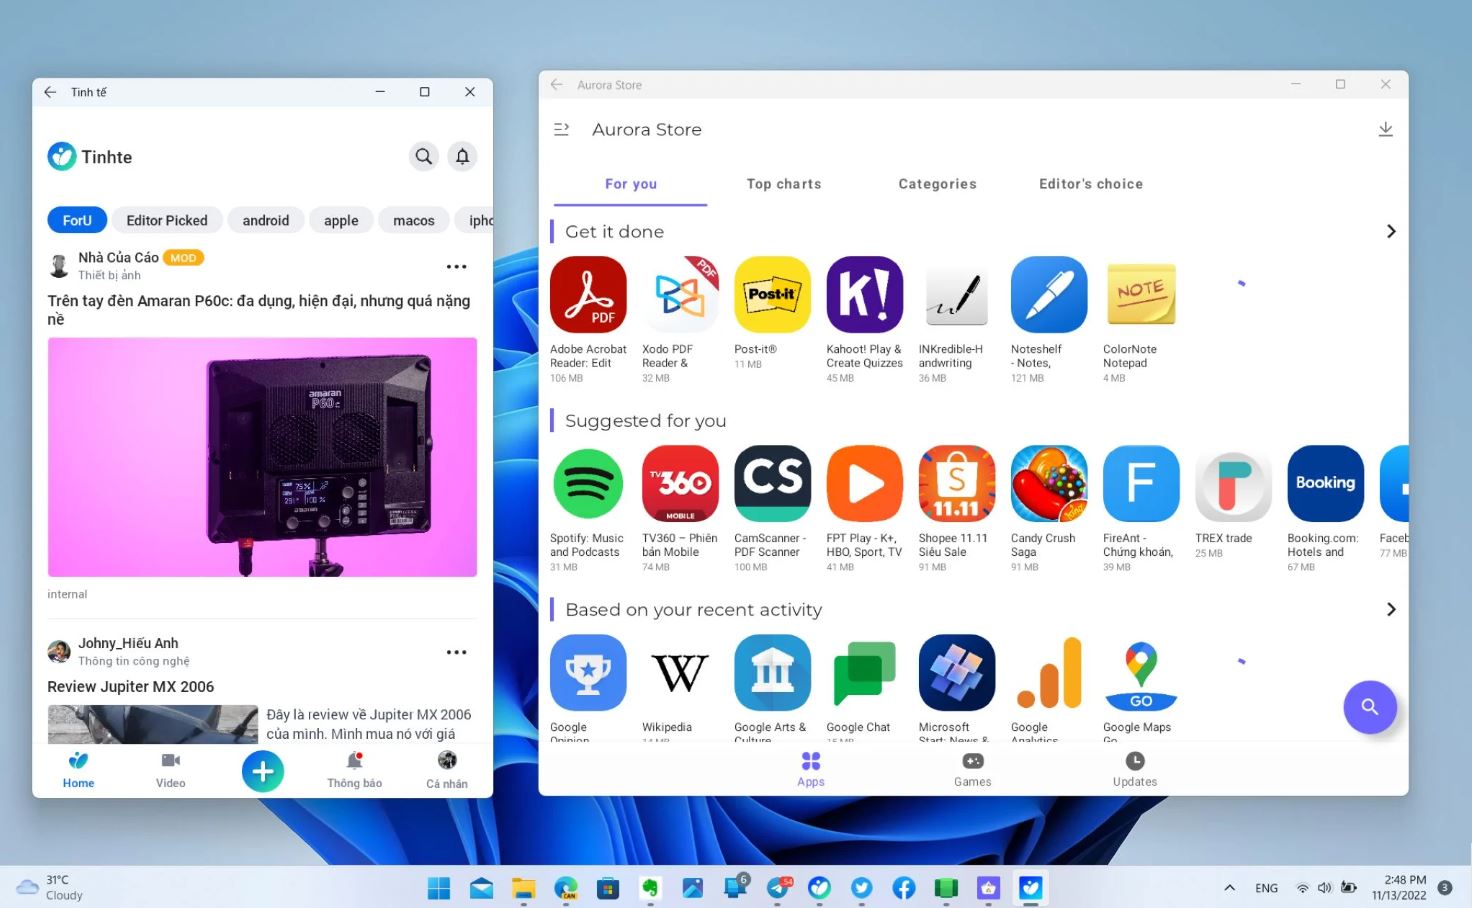Switch to Top charts tab
The image size is (1472, 908).
click(x=784, y=184)
